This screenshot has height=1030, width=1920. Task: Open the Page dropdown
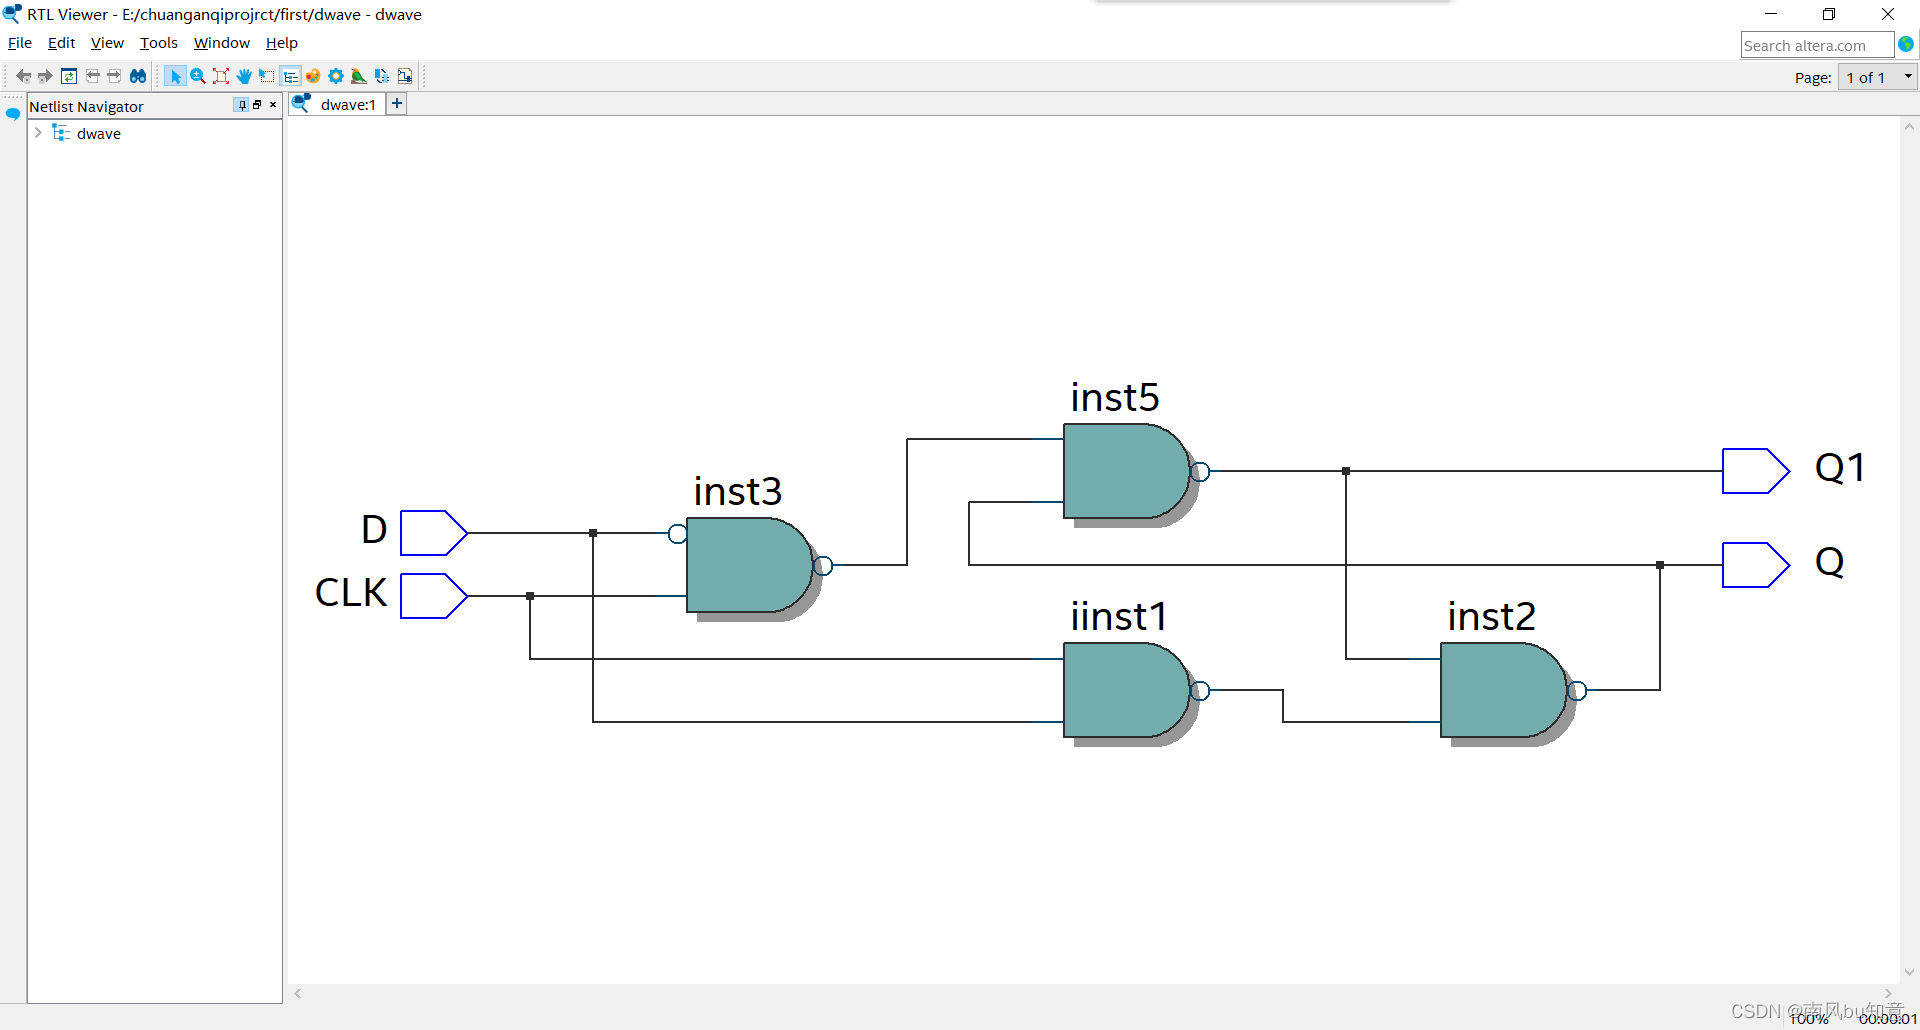point(1877,77)
